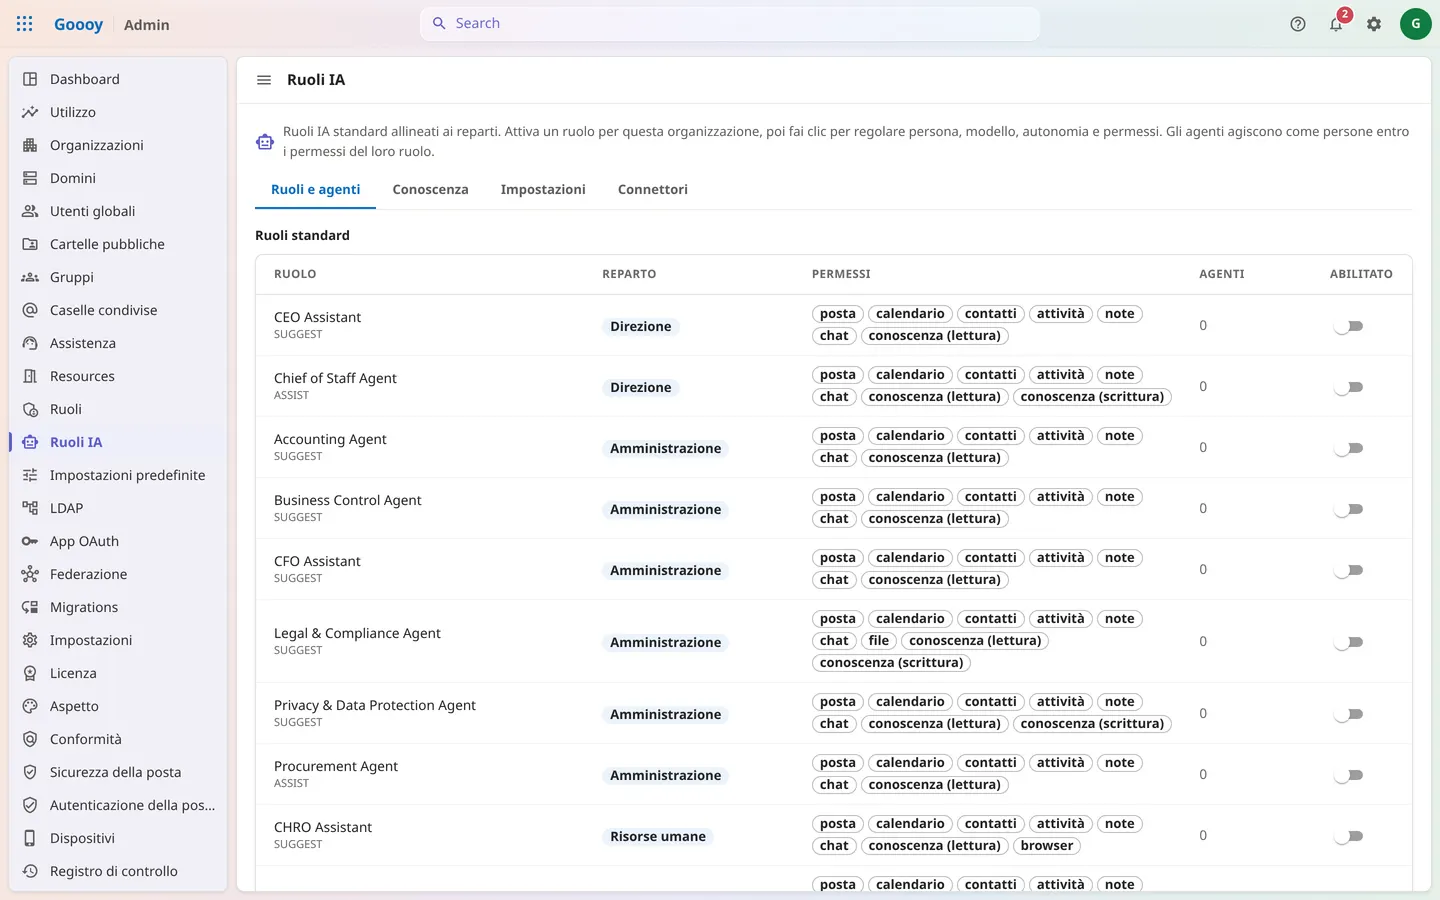Image resolution: width=1440 pixels, height=900 pixels.
Task: Click the Dispositivi phone icon
Action: (x=30, y=838)
